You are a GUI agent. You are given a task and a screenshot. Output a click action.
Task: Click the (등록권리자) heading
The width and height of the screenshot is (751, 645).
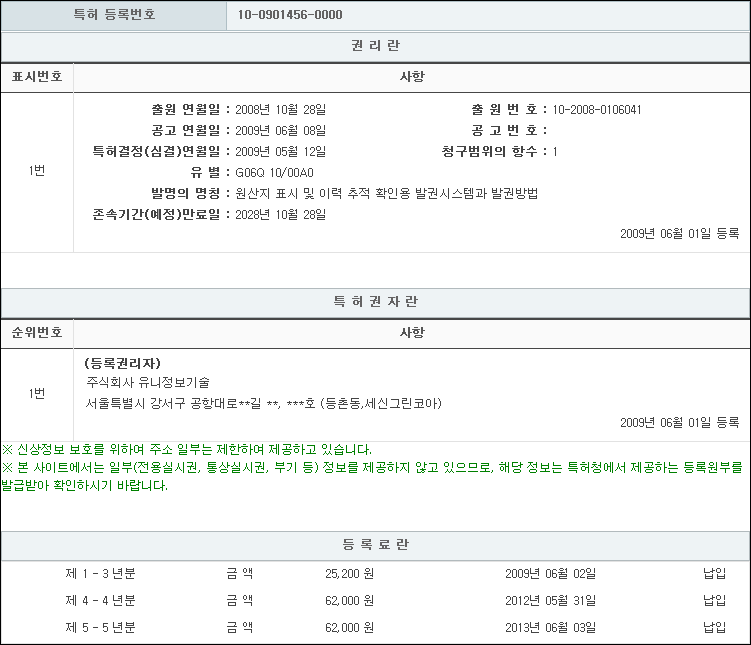(123, 363)
